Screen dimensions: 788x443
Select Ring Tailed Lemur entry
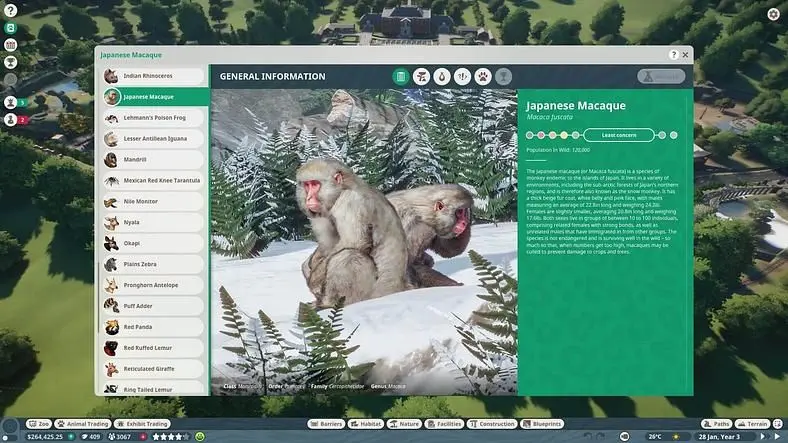[x=154, y=389]
